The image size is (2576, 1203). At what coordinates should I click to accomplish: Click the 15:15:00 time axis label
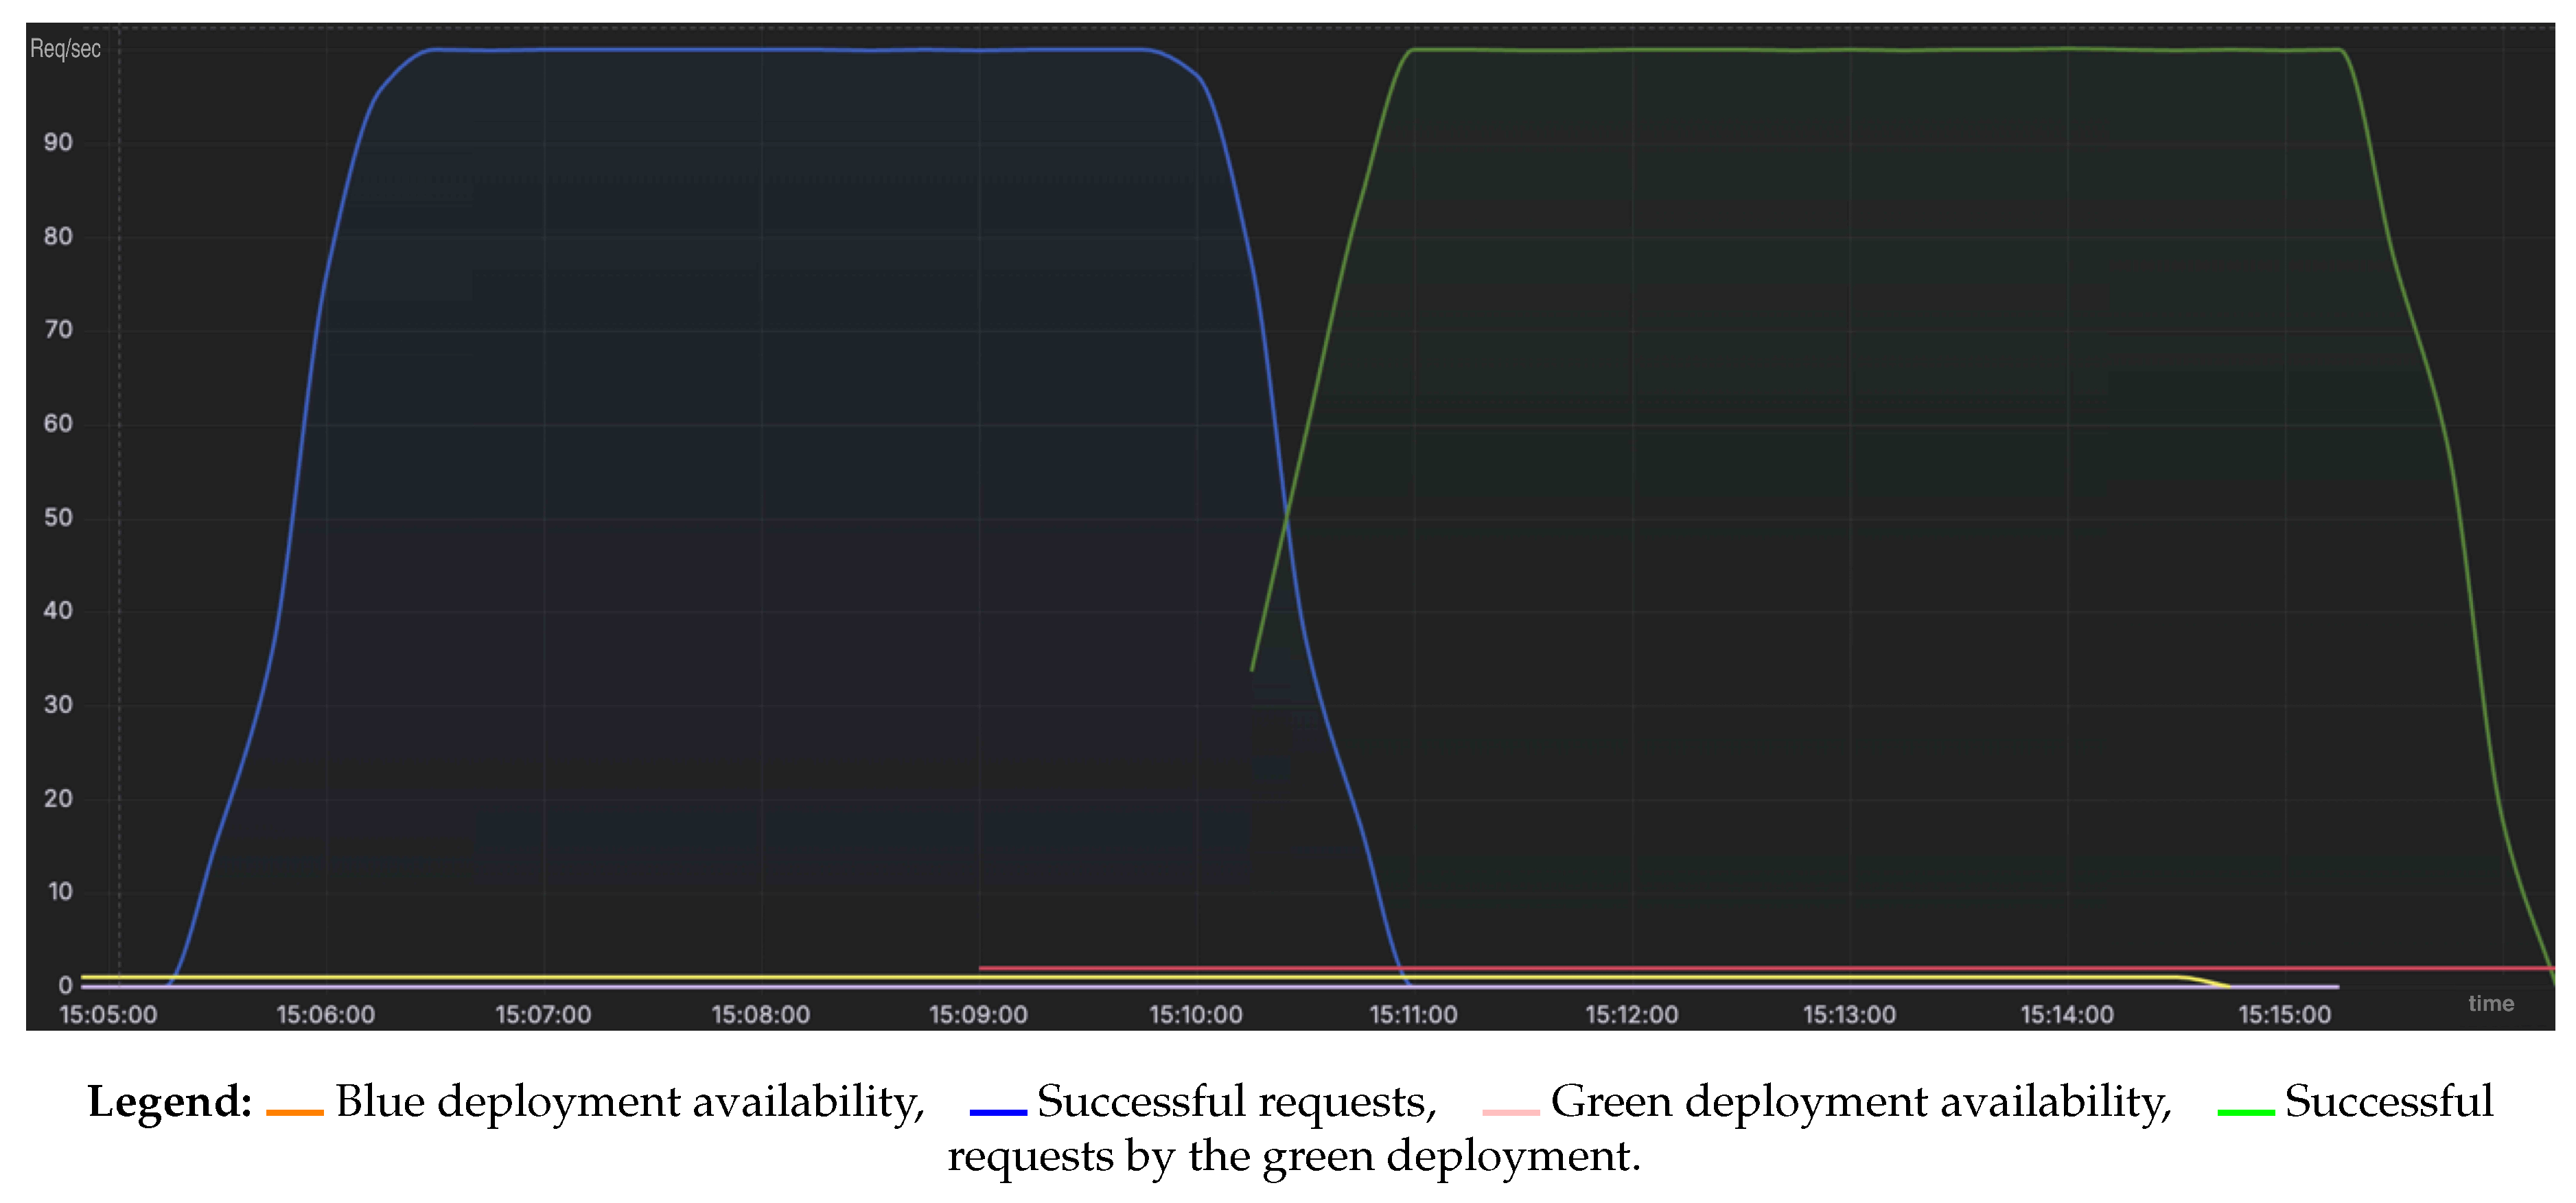[2284, 1015]
